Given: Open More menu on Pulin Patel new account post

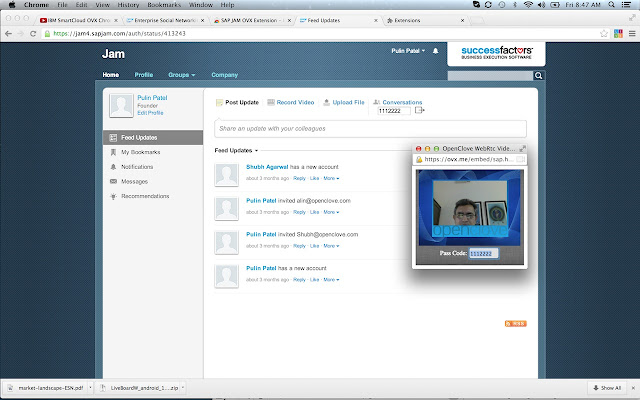Looking at the screenshot, I should tap(331, 280).
